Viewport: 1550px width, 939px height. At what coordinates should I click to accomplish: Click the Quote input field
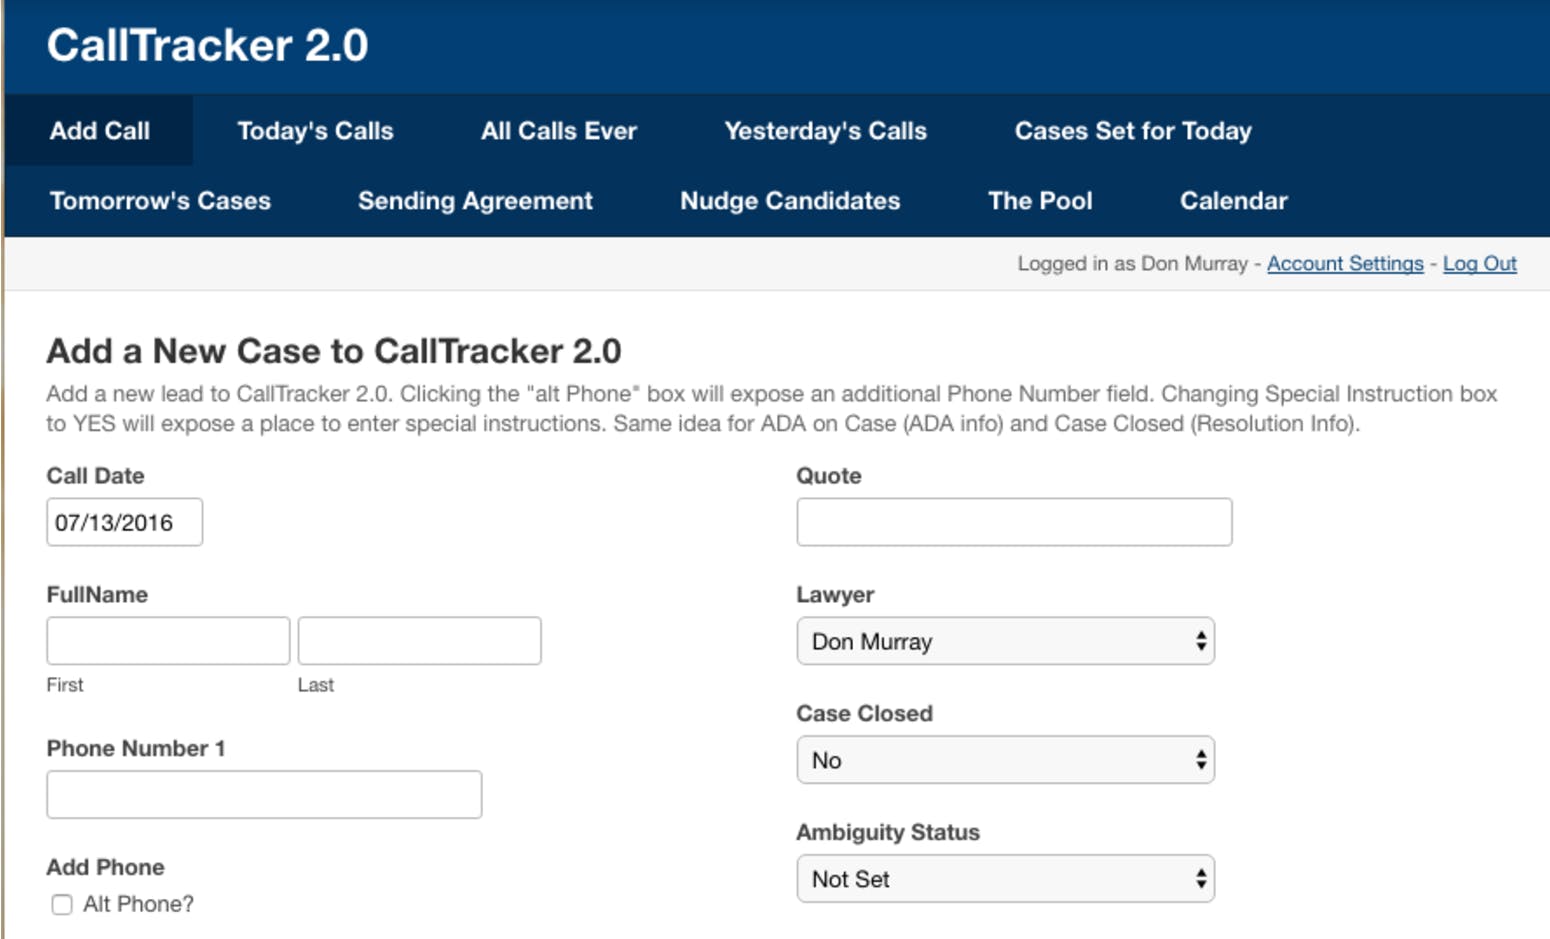[x=1014, y=522]
